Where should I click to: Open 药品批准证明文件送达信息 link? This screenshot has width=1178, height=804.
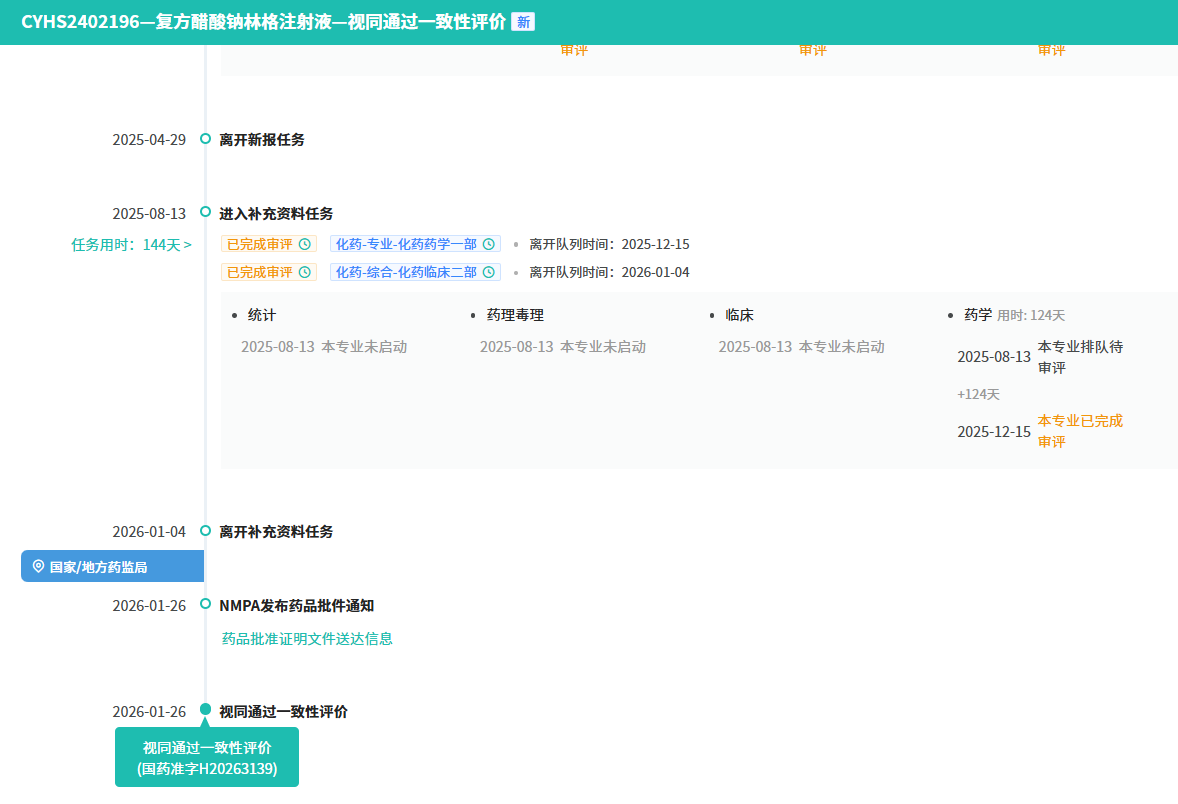click(307, 638)
